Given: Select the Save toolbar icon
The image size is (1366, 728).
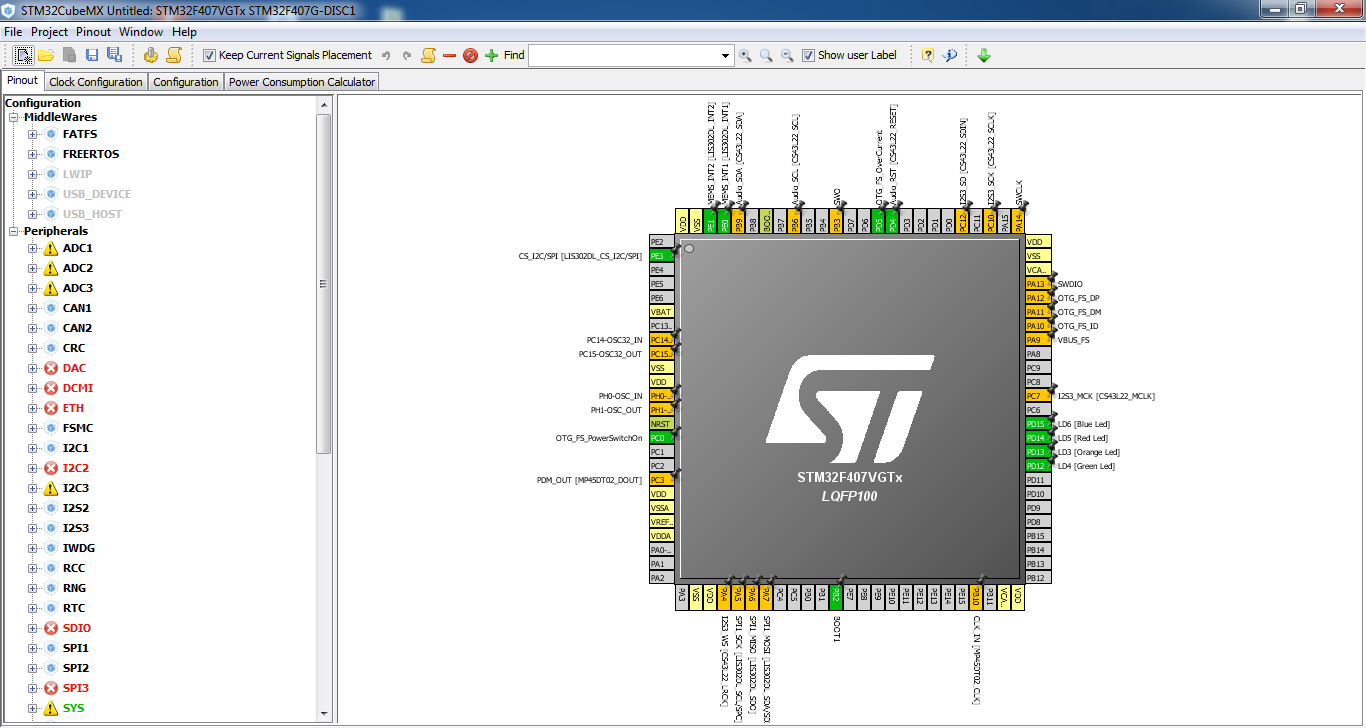Looking at the screenshot, I should [92, 55].
